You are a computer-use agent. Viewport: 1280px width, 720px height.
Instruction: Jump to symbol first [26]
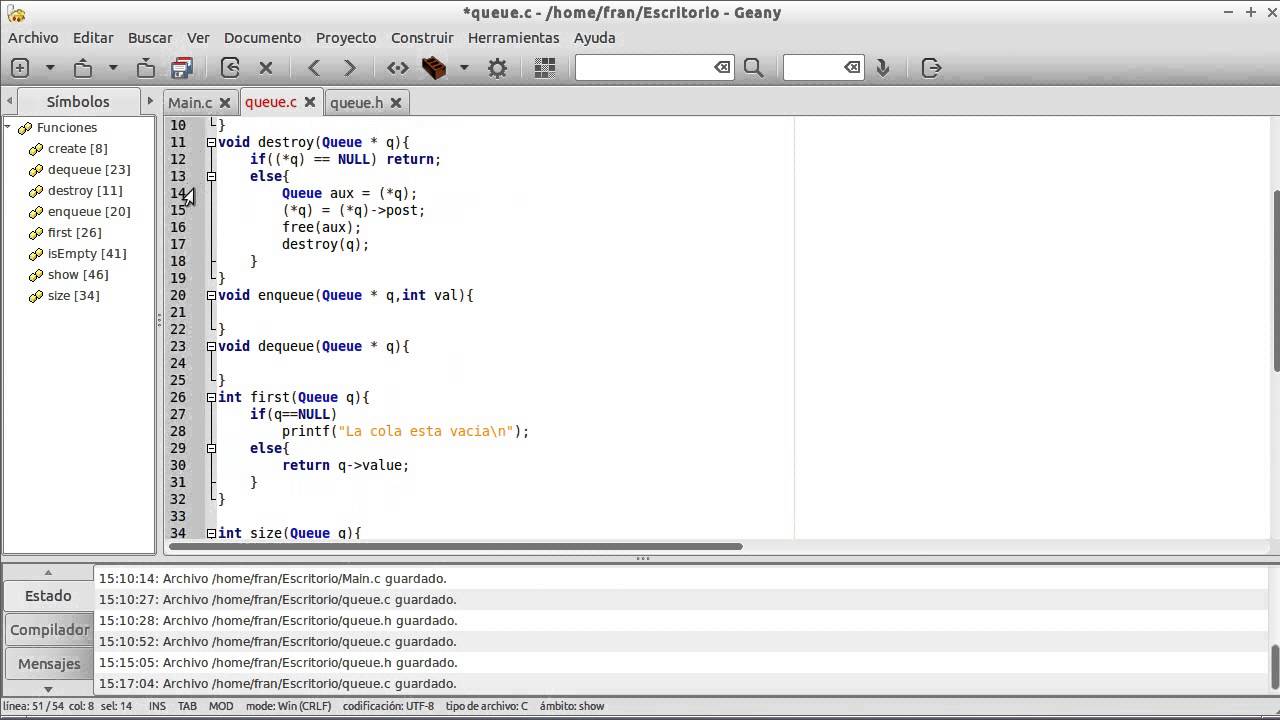click(x=74, y=232)
